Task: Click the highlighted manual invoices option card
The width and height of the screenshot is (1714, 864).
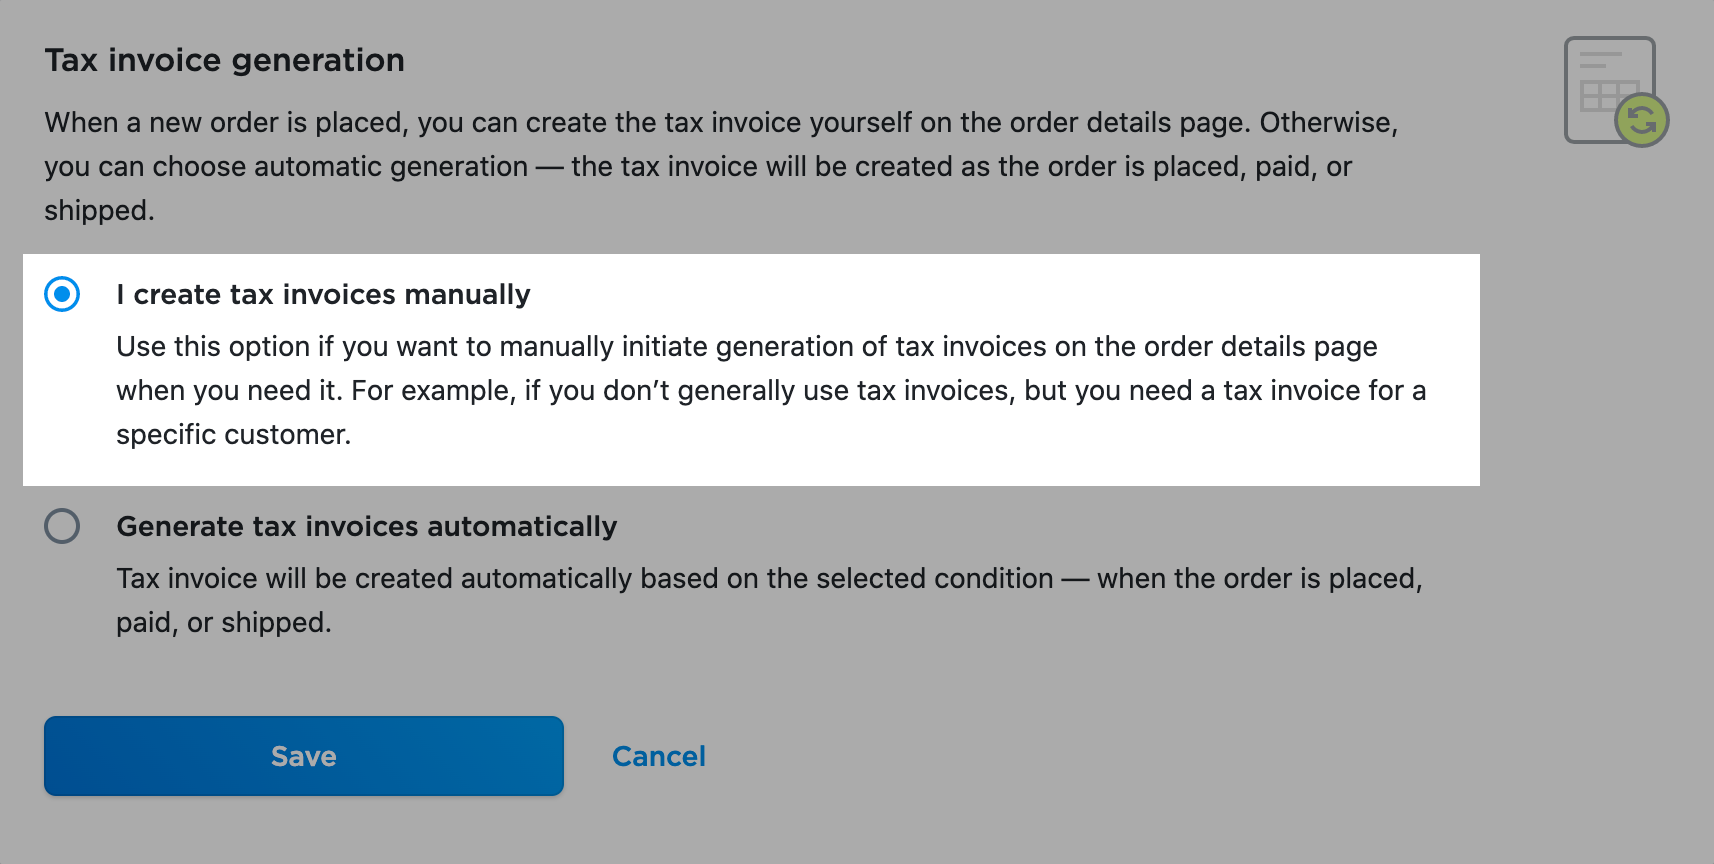Action: point(750,368)
